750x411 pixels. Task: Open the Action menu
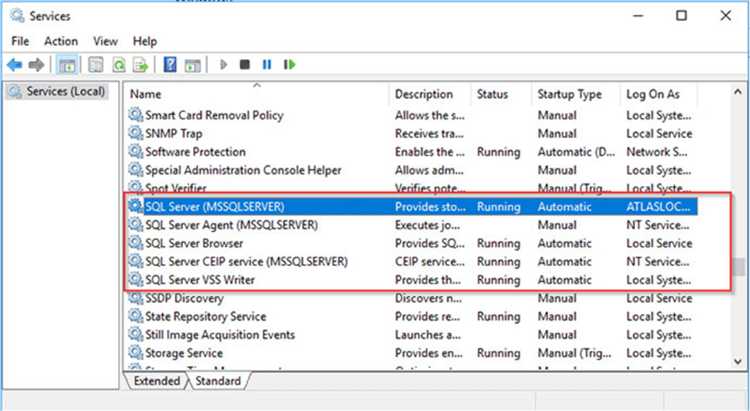[x=61, y=41]
